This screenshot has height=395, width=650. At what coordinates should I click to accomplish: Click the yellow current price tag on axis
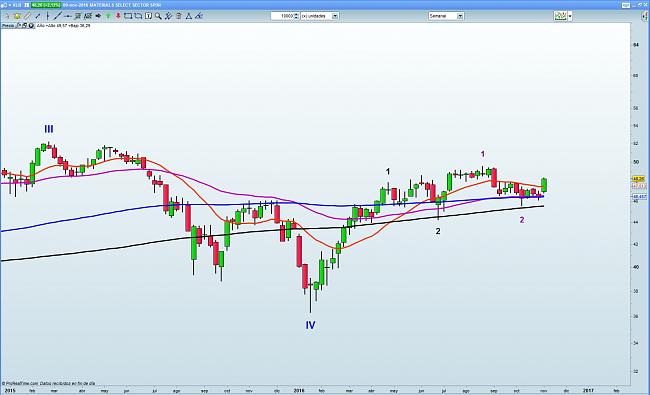[639, 179]
